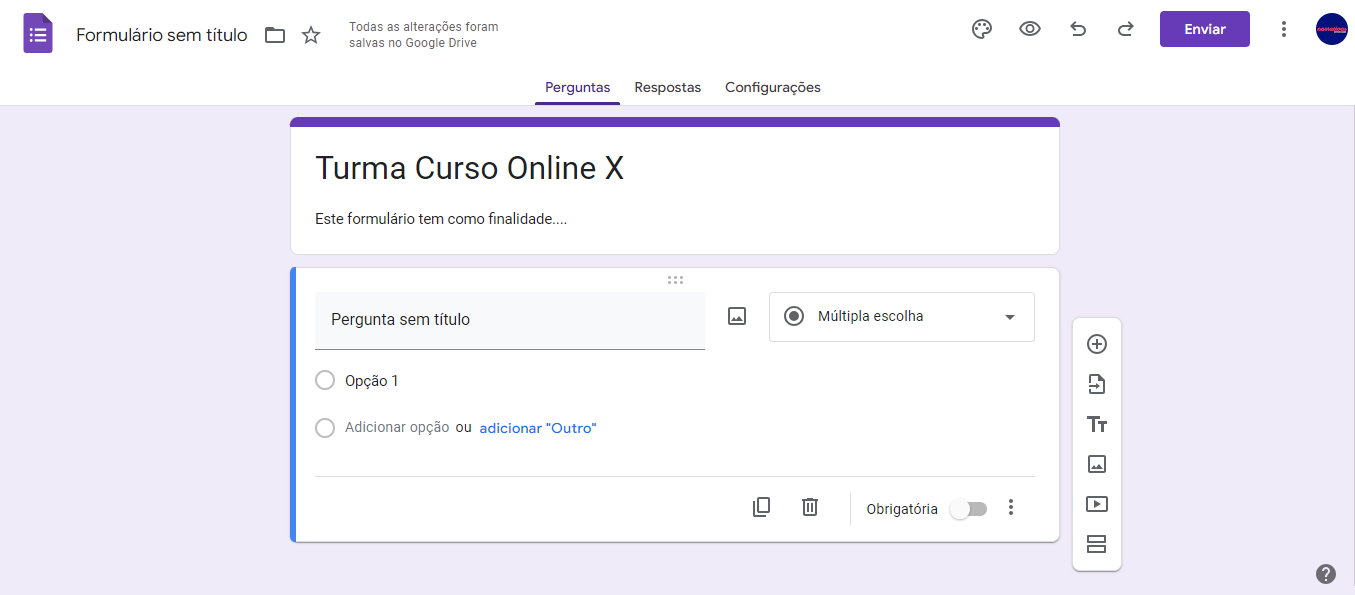The height and width of the screenshot is (595, 1355).
Task: Open the Configurações tab
Action: tap(772, 87)
